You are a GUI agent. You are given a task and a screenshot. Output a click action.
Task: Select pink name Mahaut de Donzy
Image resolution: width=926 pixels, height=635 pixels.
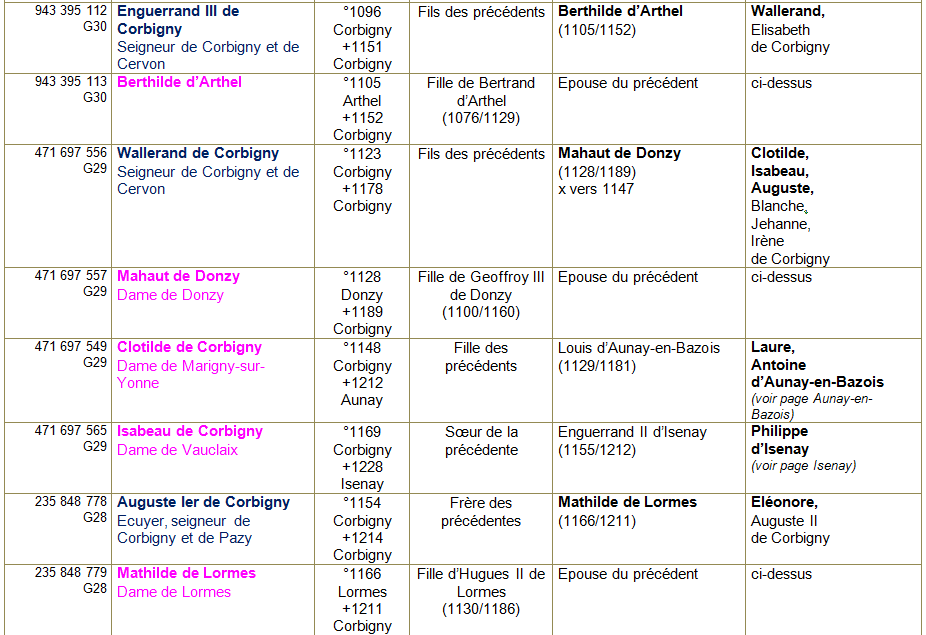[x=178, y=276]
